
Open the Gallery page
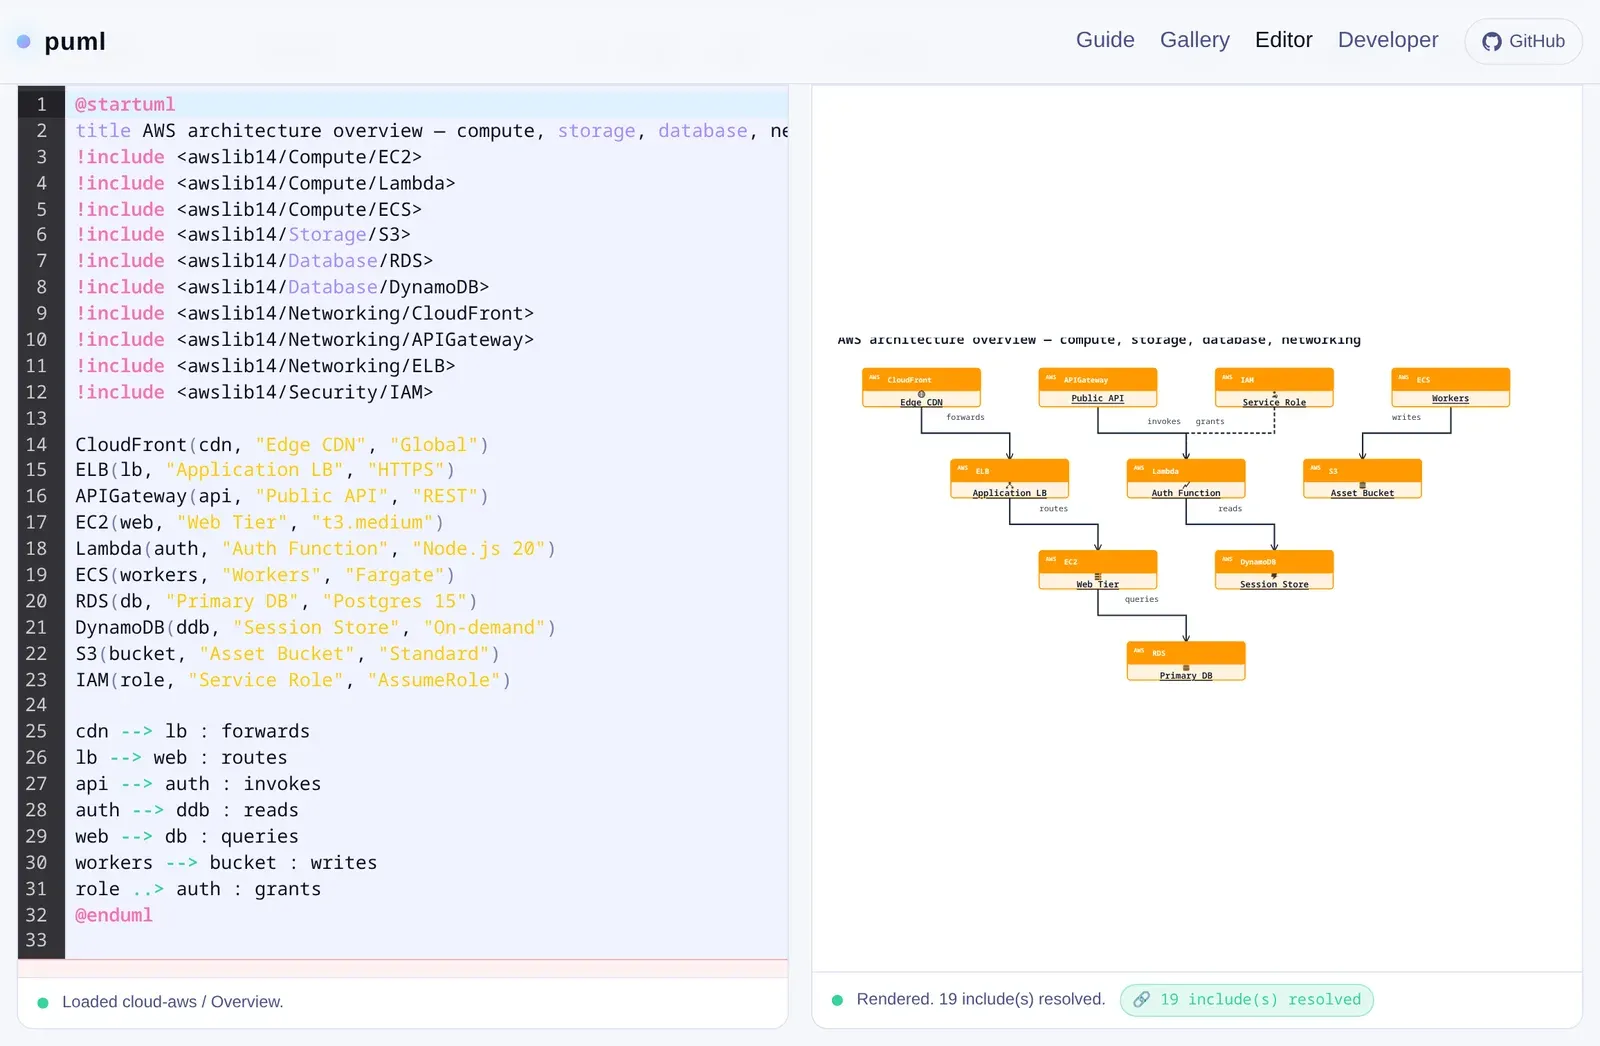tap(1194, 40)
